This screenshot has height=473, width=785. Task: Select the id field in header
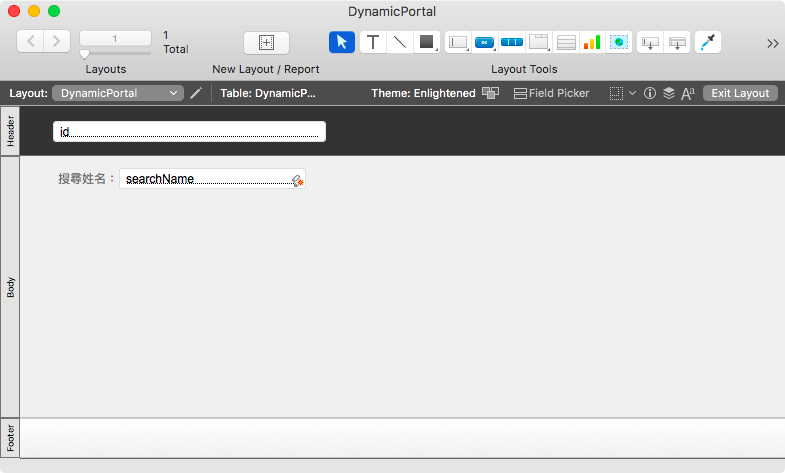(189, 132)
